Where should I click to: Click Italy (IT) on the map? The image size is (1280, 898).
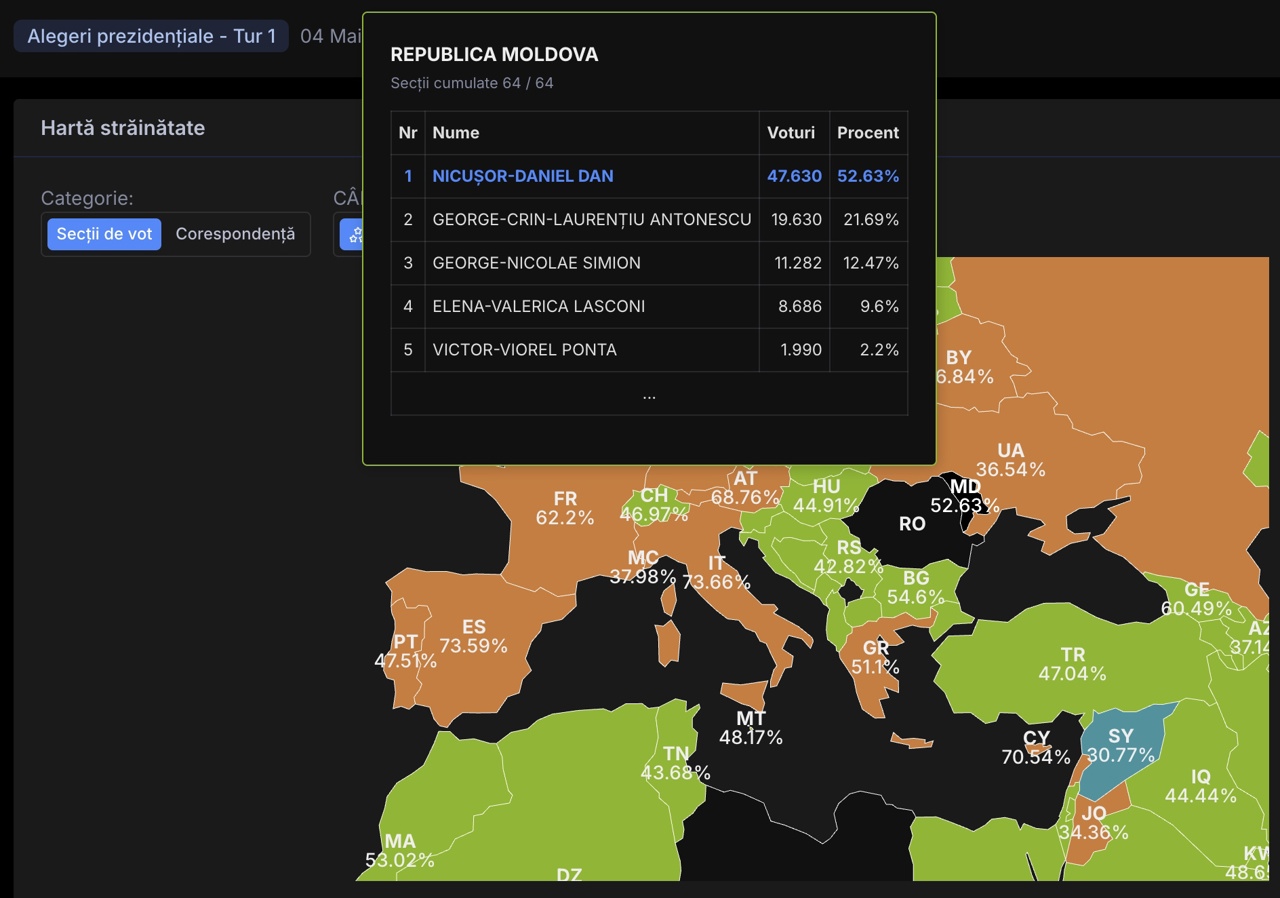point(717,571)
